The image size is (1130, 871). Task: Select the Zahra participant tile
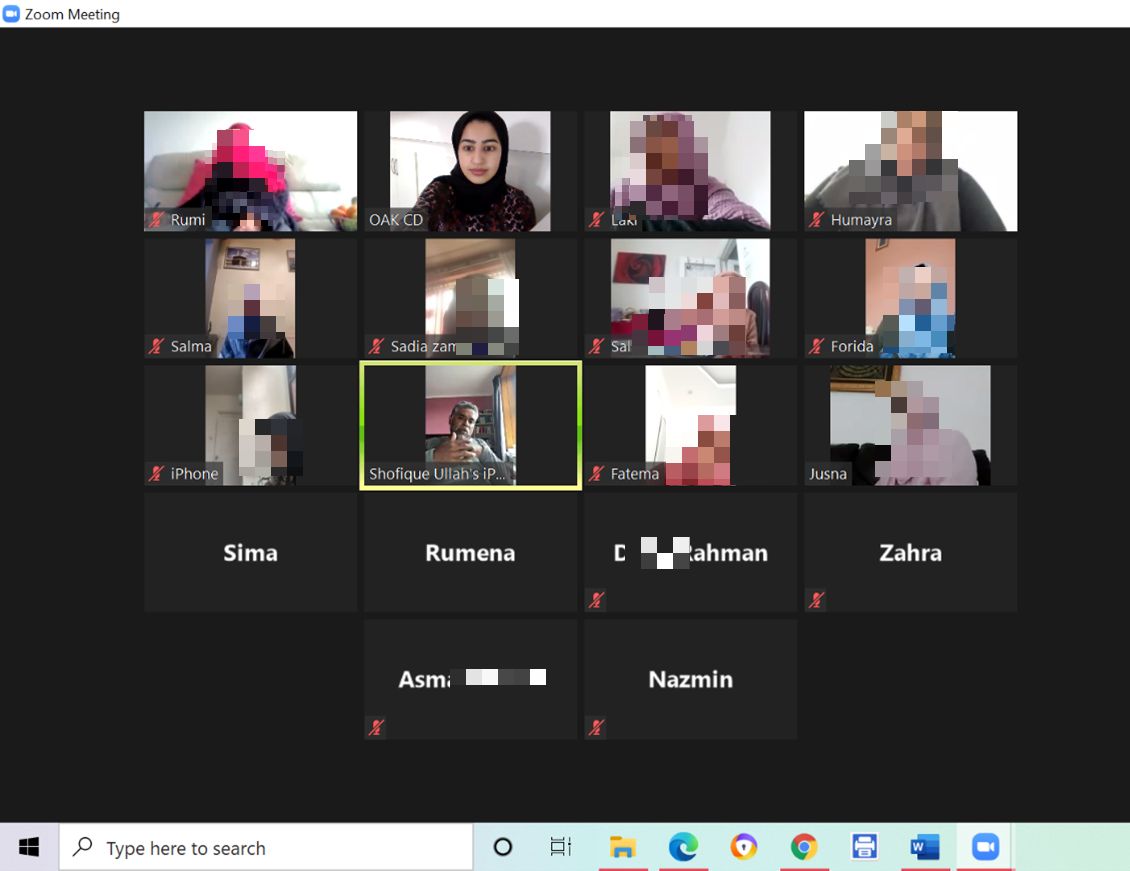point(910,553)
